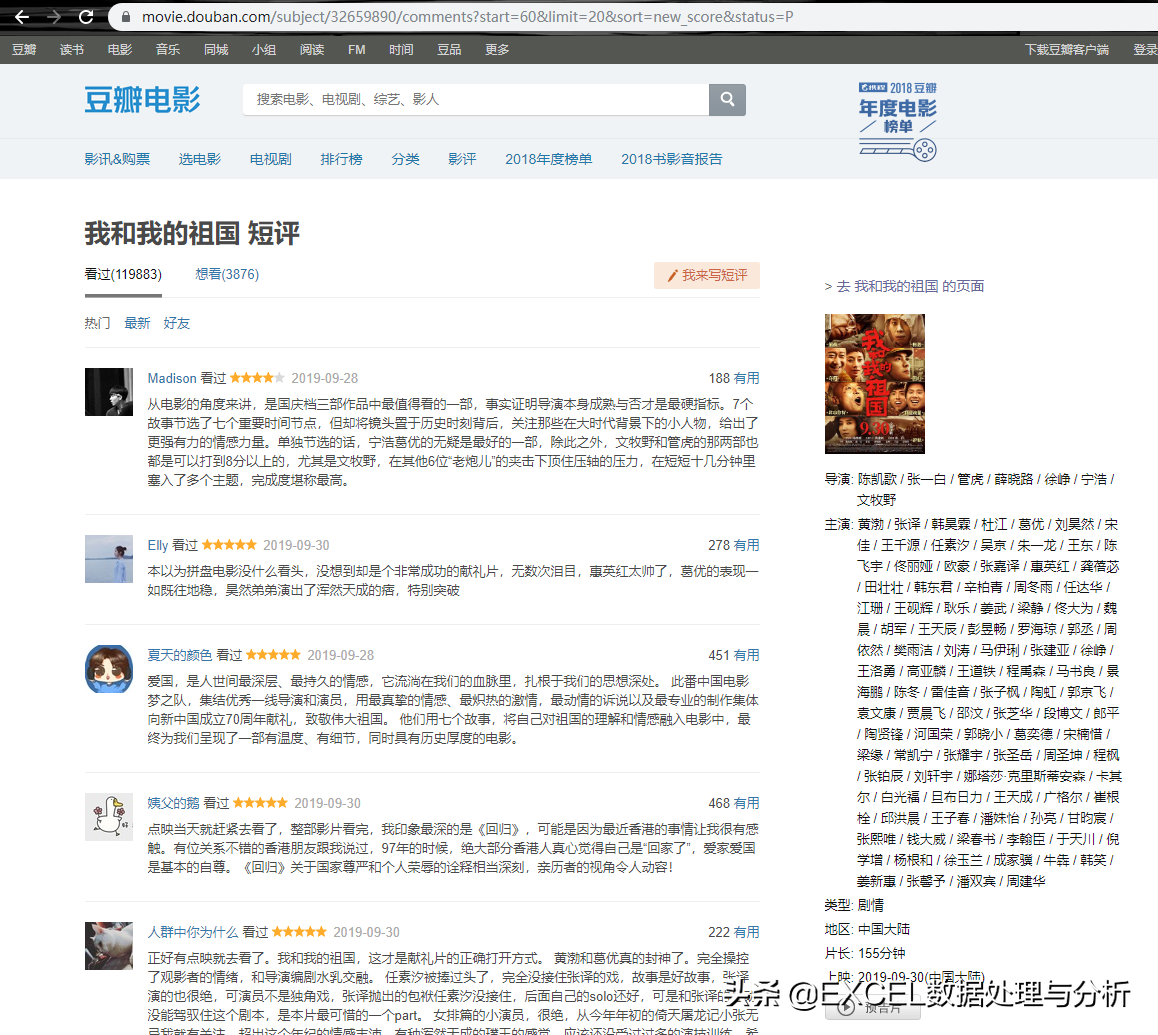This screenshot has width=1158, height=1035.
Task: Open 时间 in the top navigation
Action: coord(401,49)
